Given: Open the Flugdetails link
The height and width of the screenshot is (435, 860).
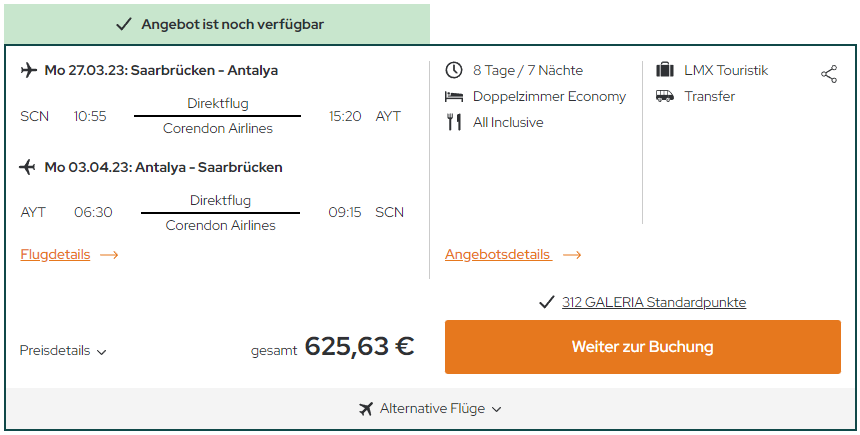Looking at the screenshot, I should tap(55, 255).
